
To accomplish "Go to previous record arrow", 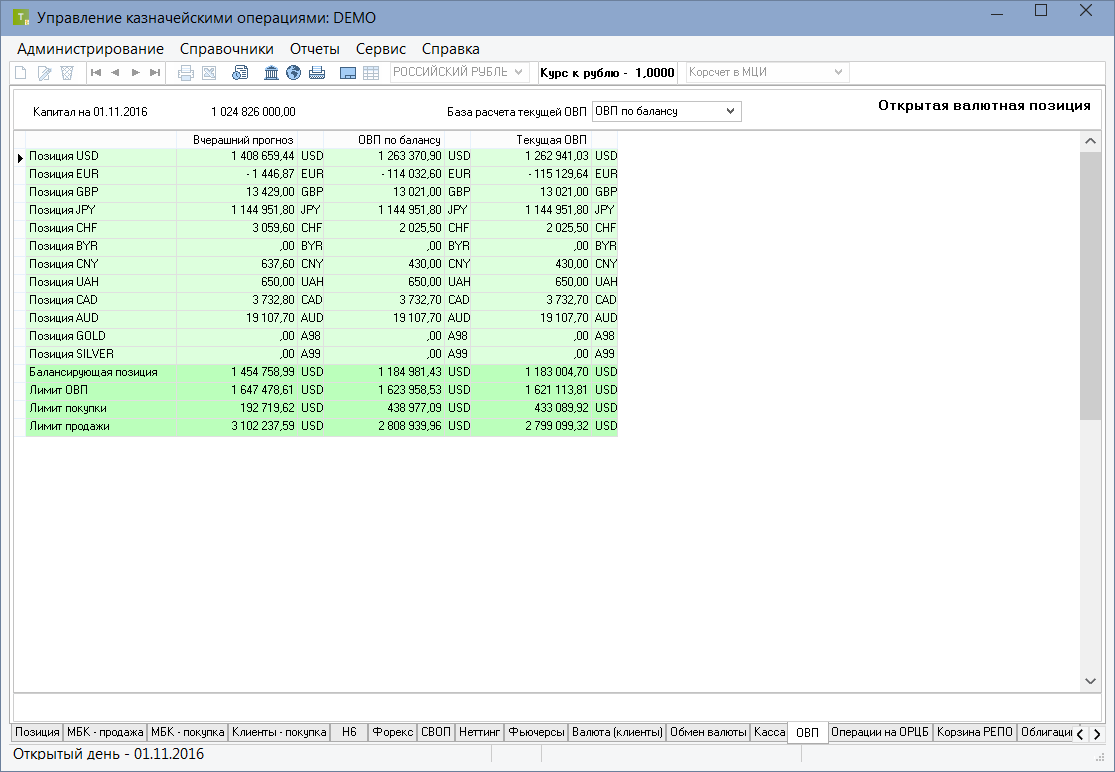I will coord(115,73).
